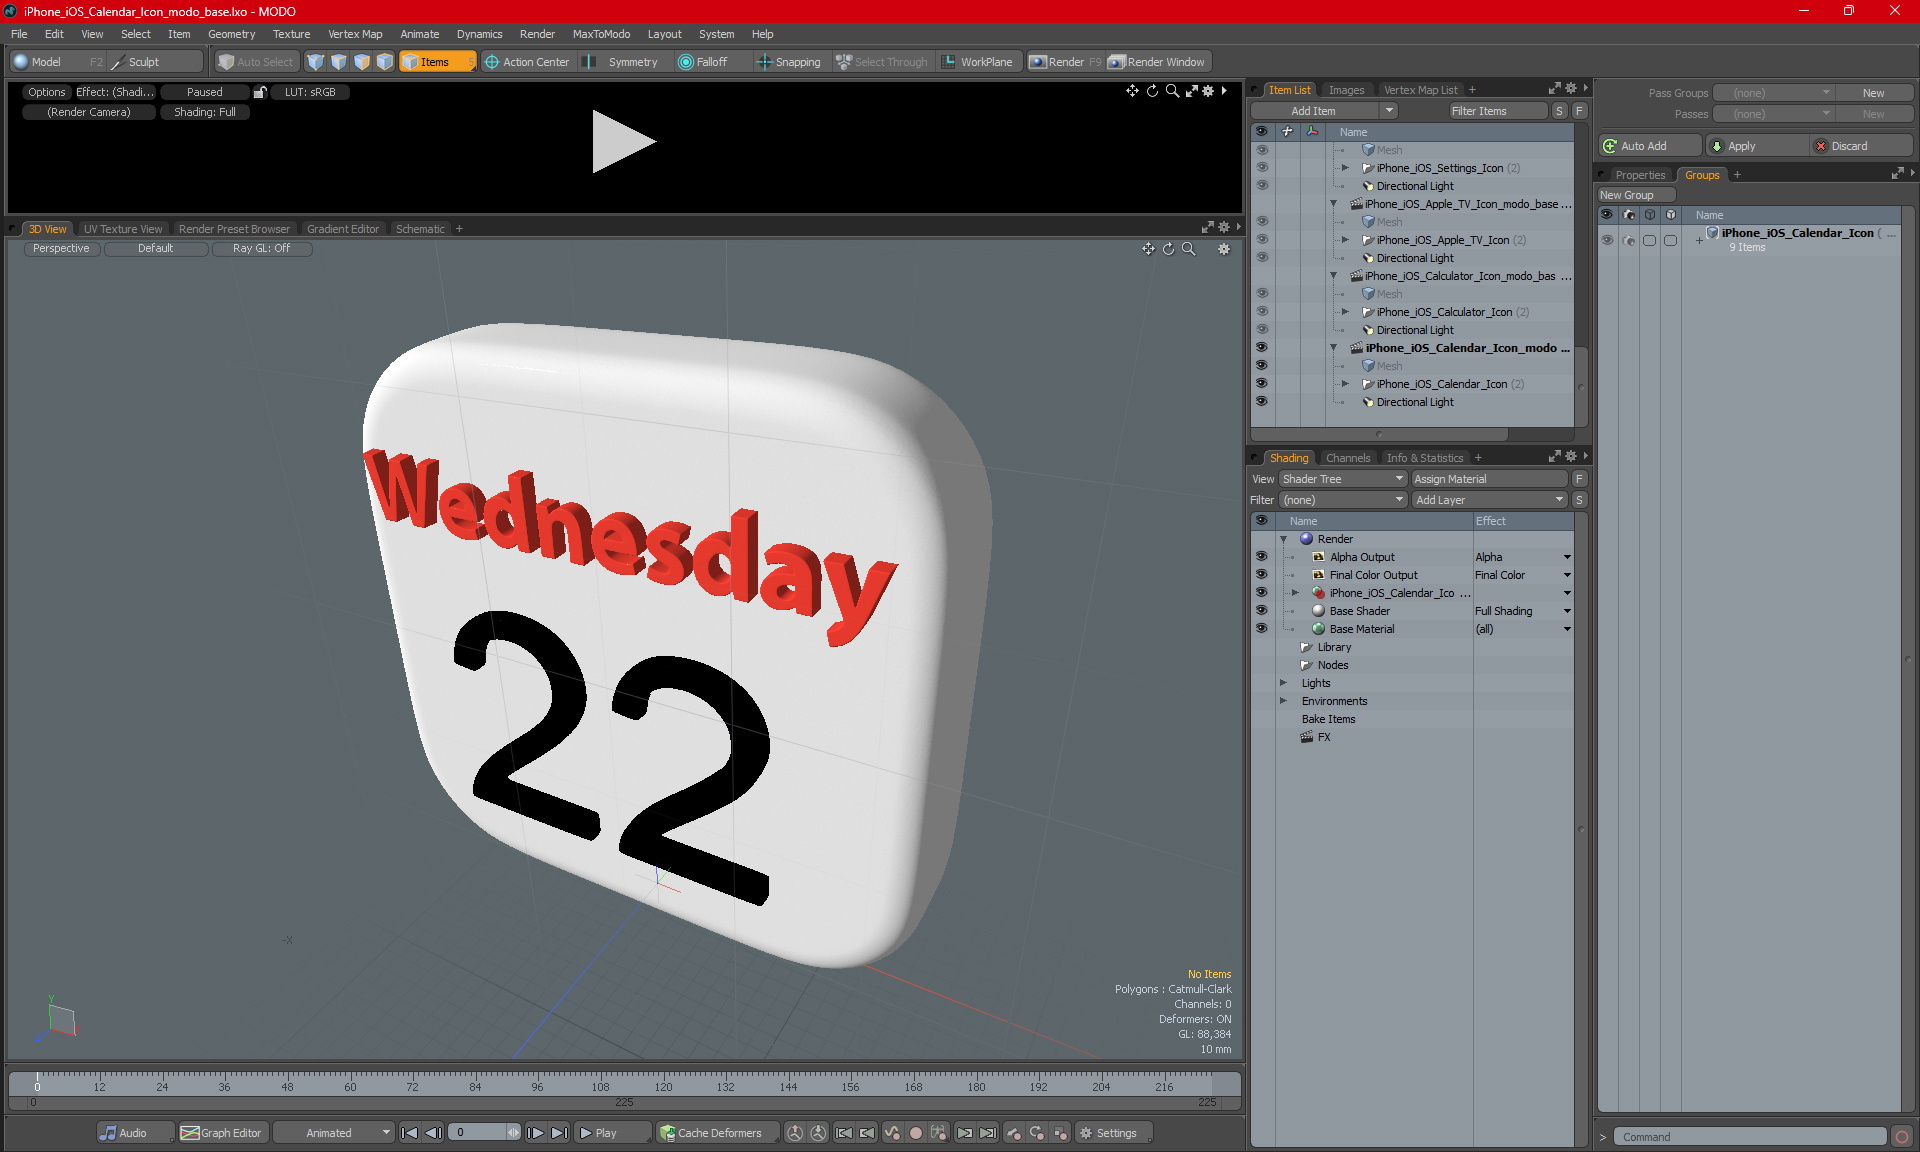
Task: Toggle visibility of iPhone_iOS_Calculator_Icon item
Action: coord(1261,312)
